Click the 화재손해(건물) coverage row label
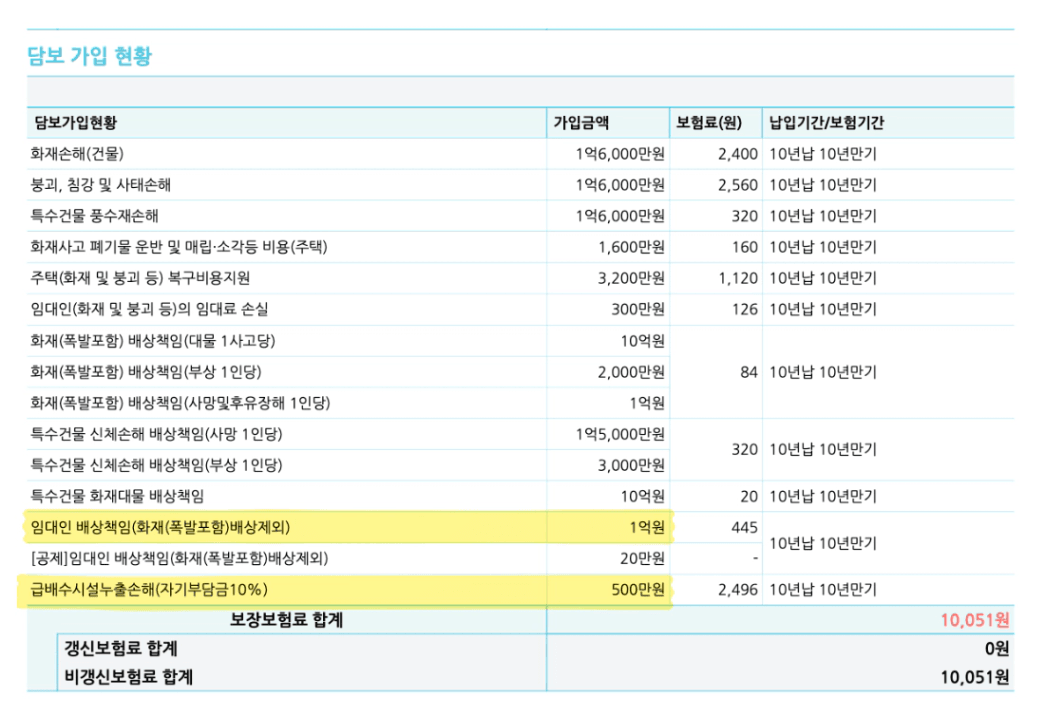The height and width of the screenshot is (716, 1045). coord(78,154)
